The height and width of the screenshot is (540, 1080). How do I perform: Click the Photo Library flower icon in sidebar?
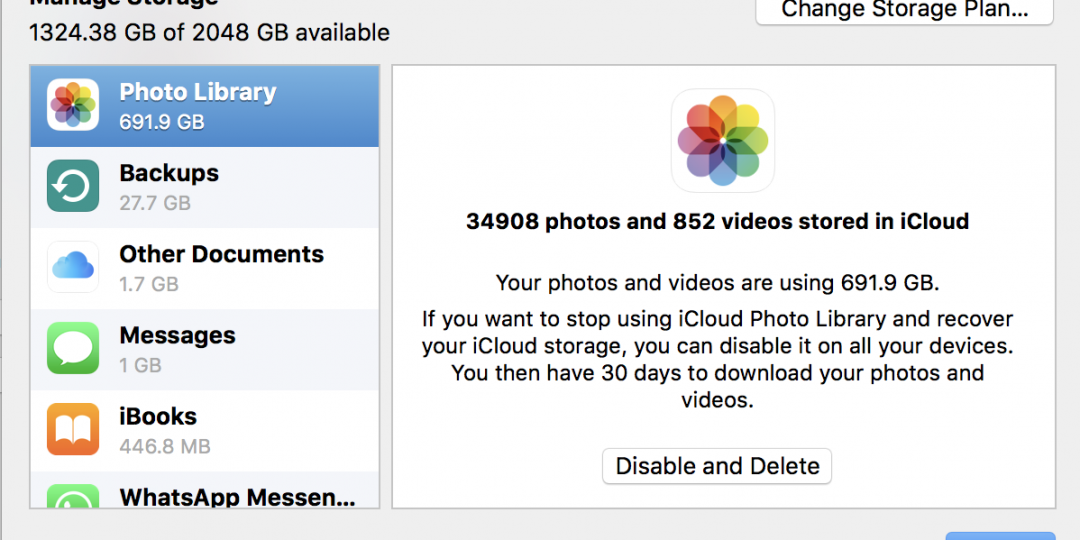(73, 105)
